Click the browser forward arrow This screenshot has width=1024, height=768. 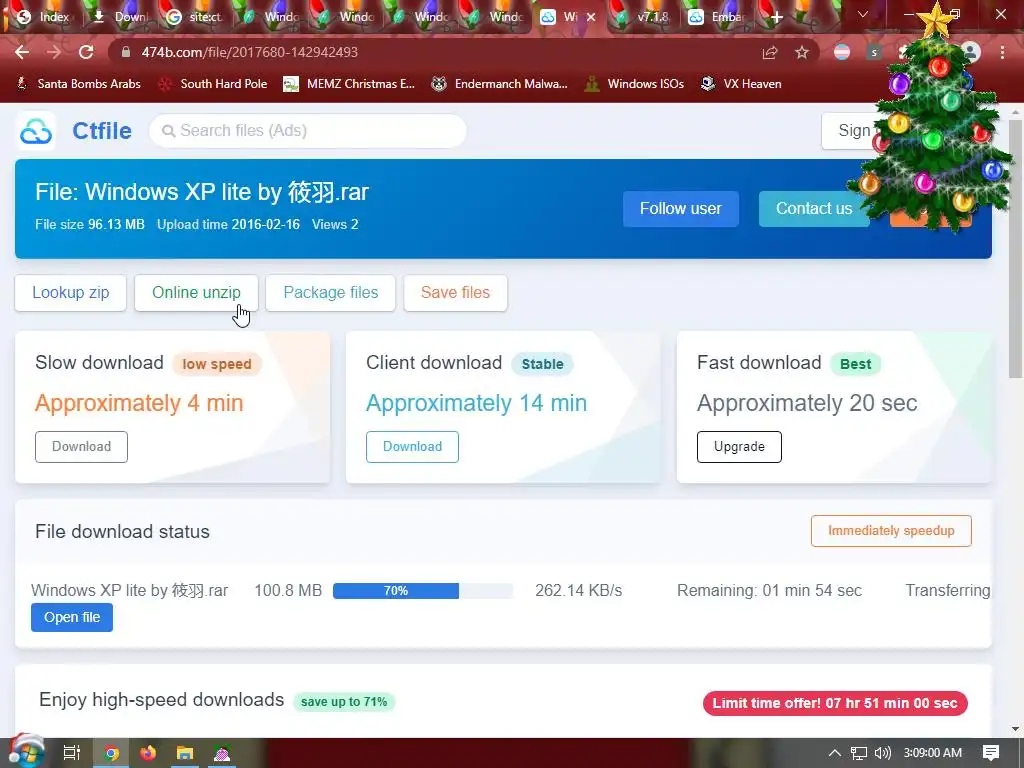[54, 52]
